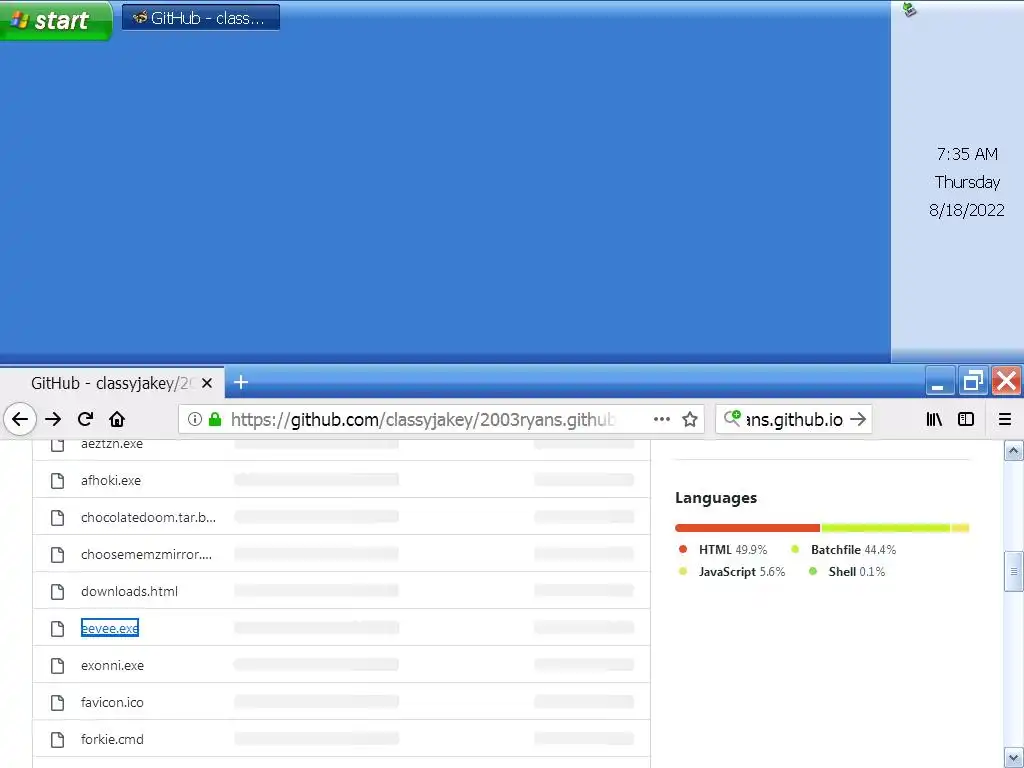Click the Languages heading

pos(716,498)
